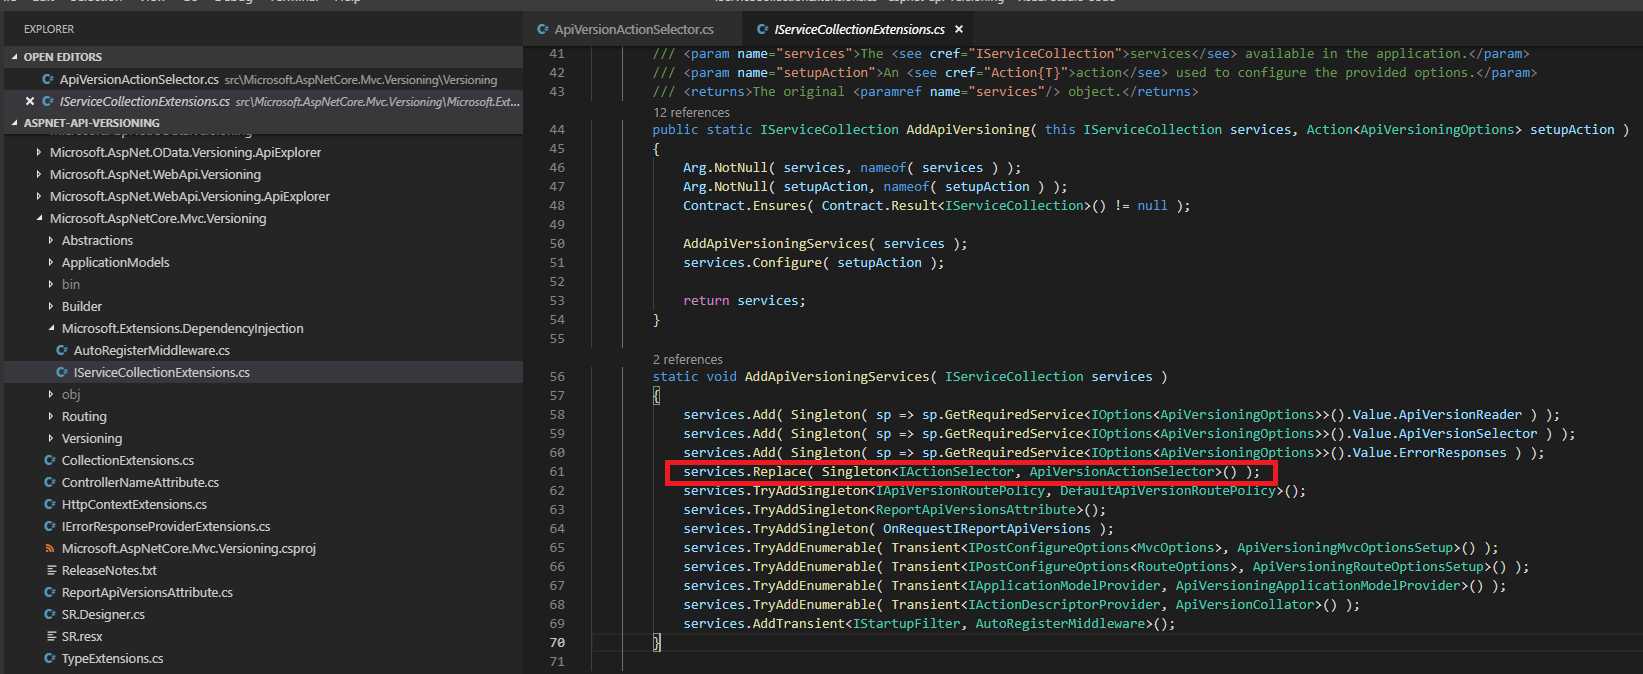Screen dimensions: 1643x674
Task: Click line number 70 in the gutter
Action: point(557,643)
